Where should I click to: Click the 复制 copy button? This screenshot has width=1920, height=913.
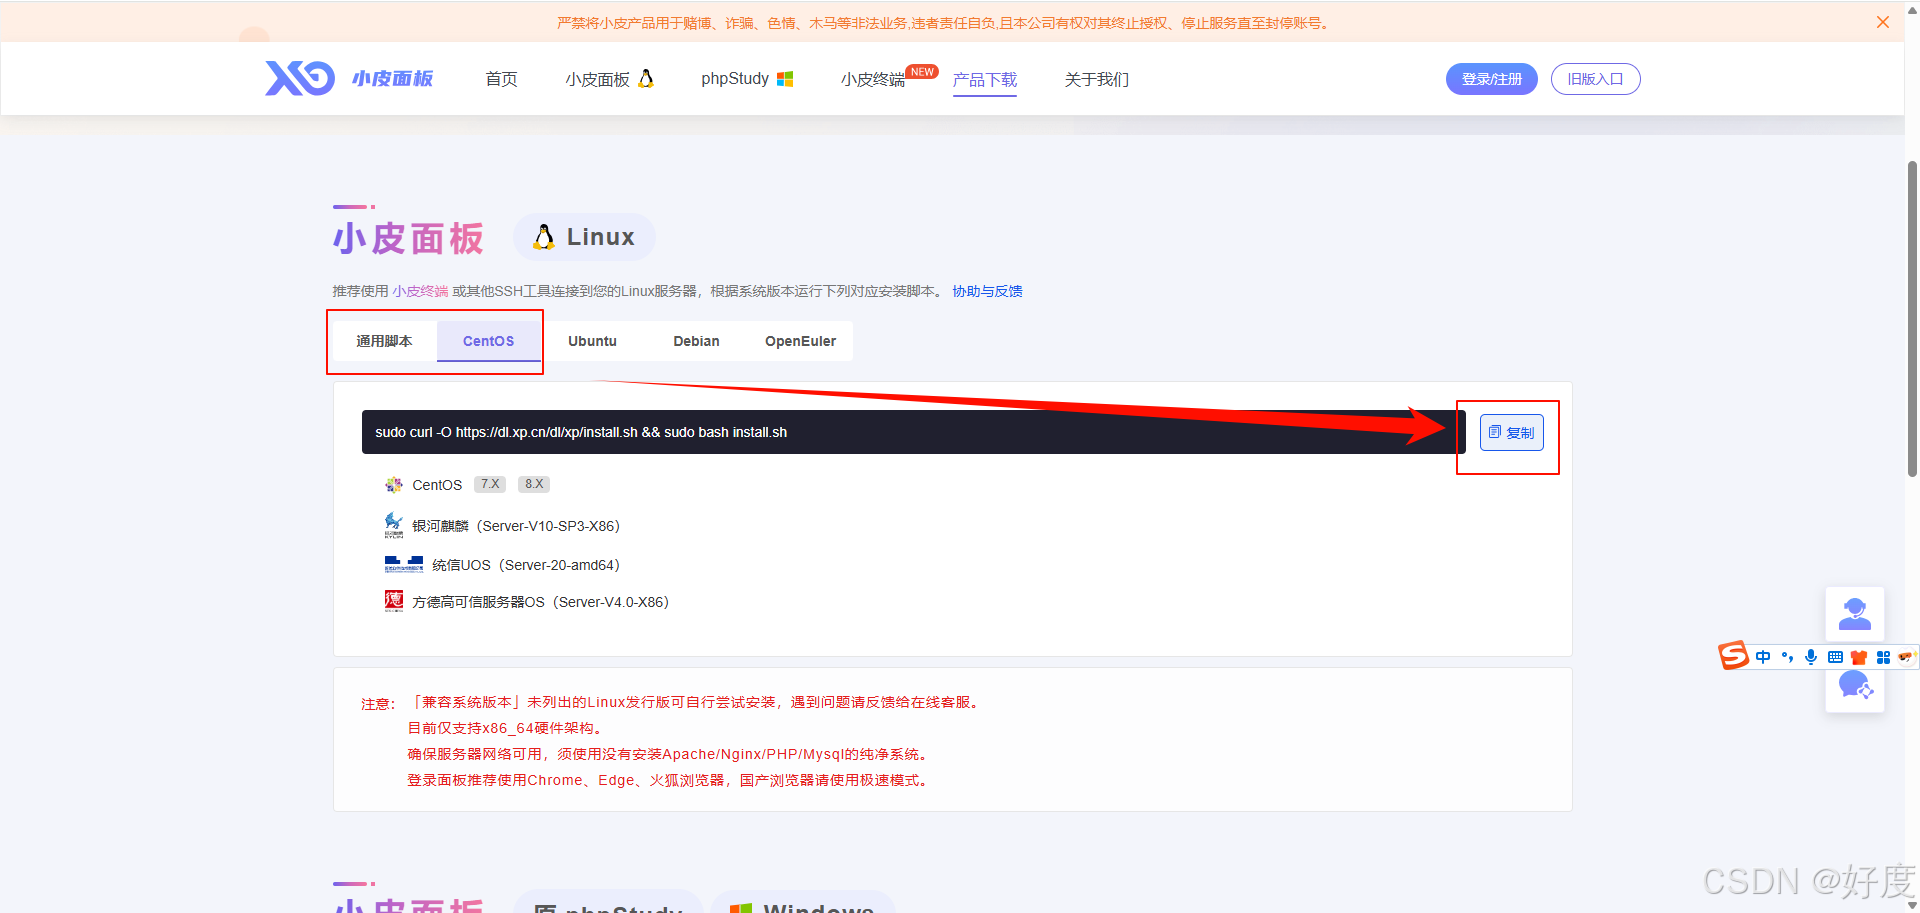[x=1512, y=433]
